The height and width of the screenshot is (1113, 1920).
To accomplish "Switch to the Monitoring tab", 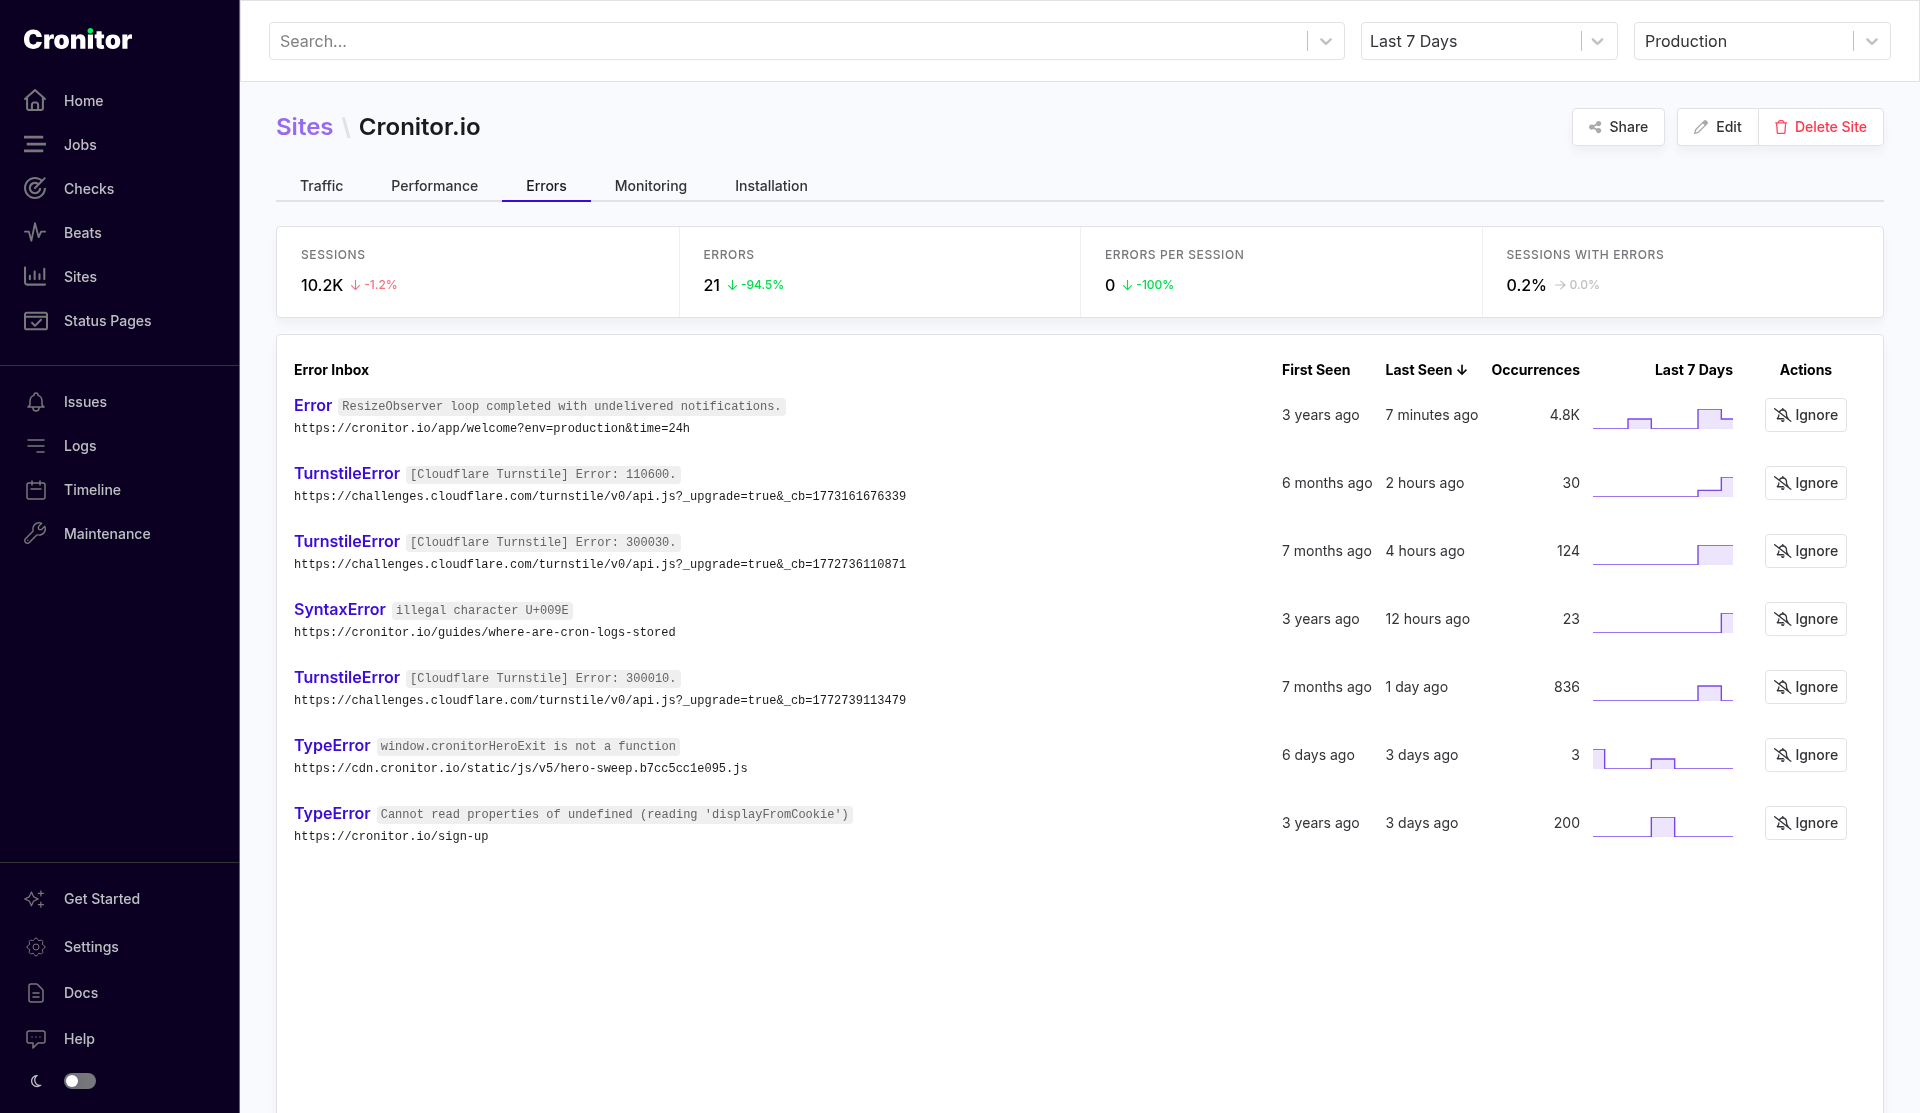I will (651, 186).
